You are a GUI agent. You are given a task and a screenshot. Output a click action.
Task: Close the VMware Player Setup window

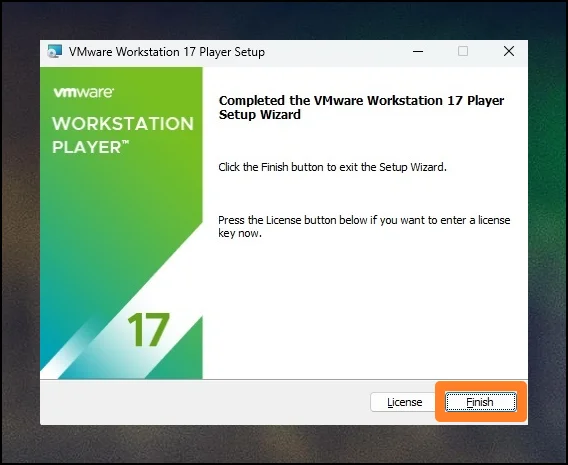click(x=509, y=51)
